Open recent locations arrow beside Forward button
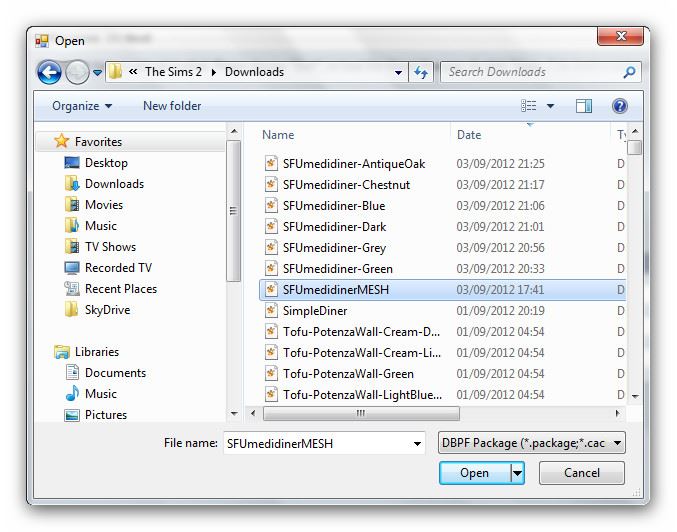The image size is (677, 532). tap(98, 73)
